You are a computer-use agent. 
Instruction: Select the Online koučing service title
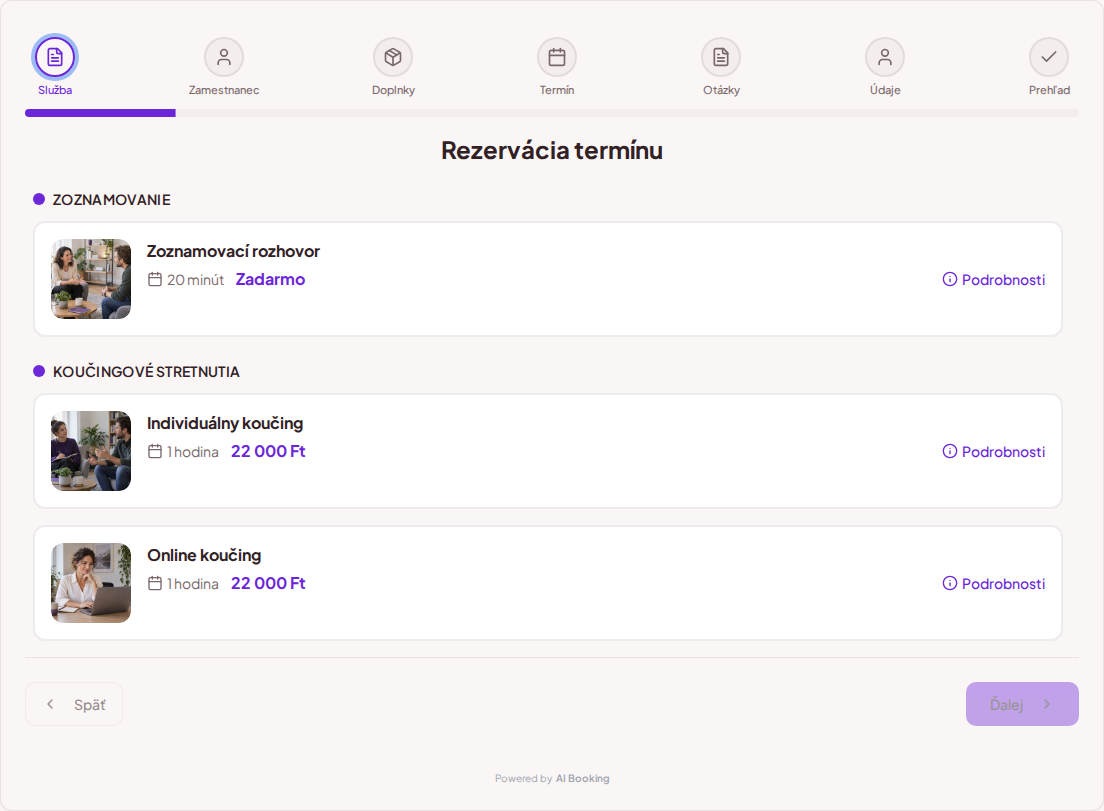coord(204,555)
